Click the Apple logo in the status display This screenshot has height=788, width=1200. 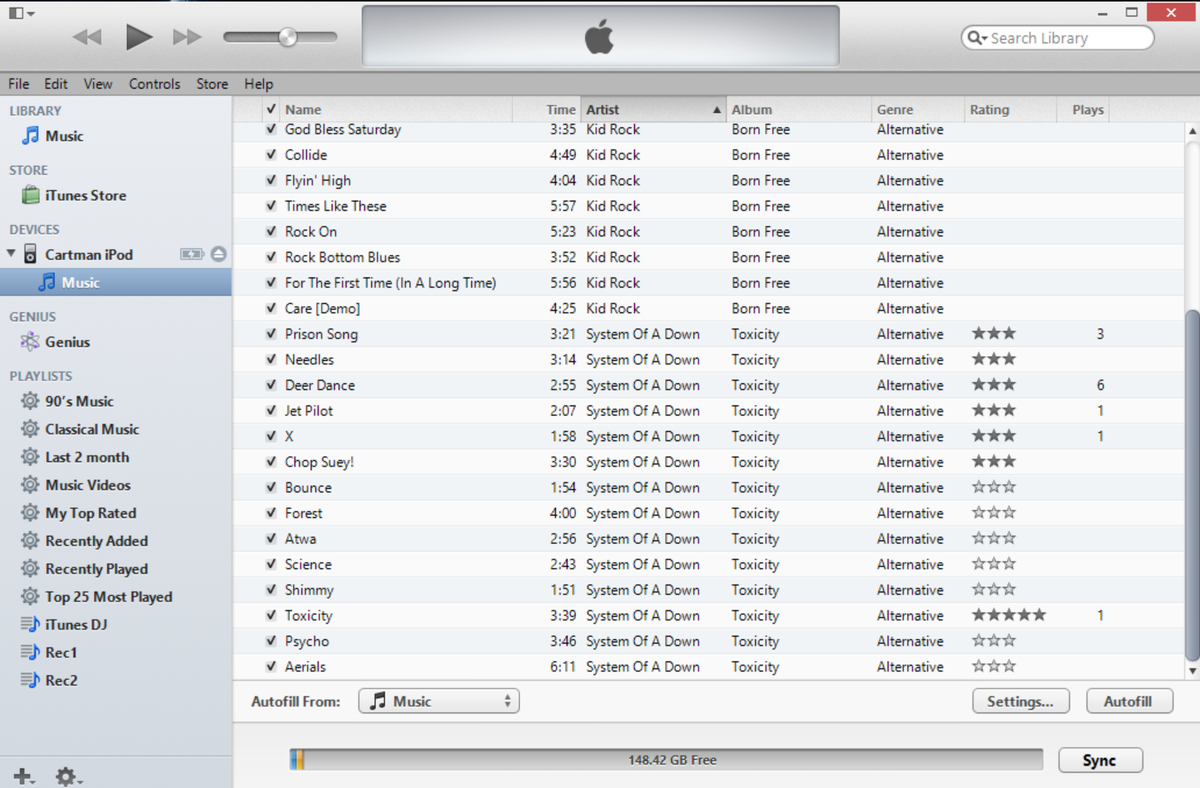click(599, 38)
